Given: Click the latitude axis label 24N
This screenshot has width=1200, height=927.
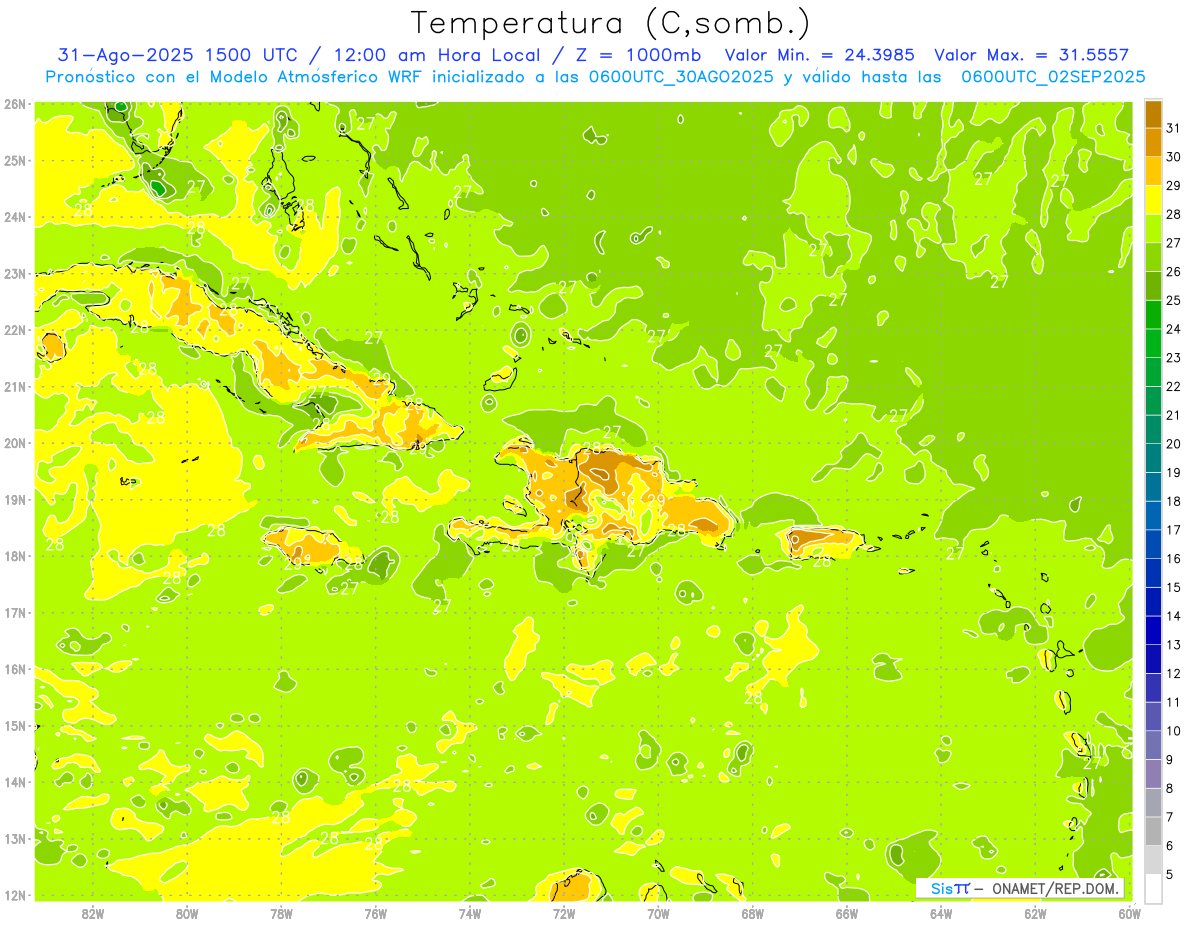Looking at the screenshot, I should pyautogui.click(x=15, y=217).
